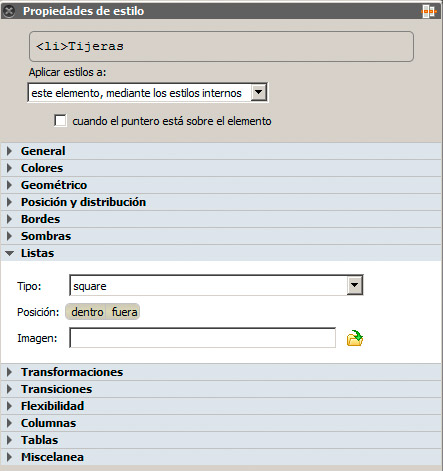The image size is (443, 471).
Task: Click the panel dock icon in title bar
Action: 429,11
